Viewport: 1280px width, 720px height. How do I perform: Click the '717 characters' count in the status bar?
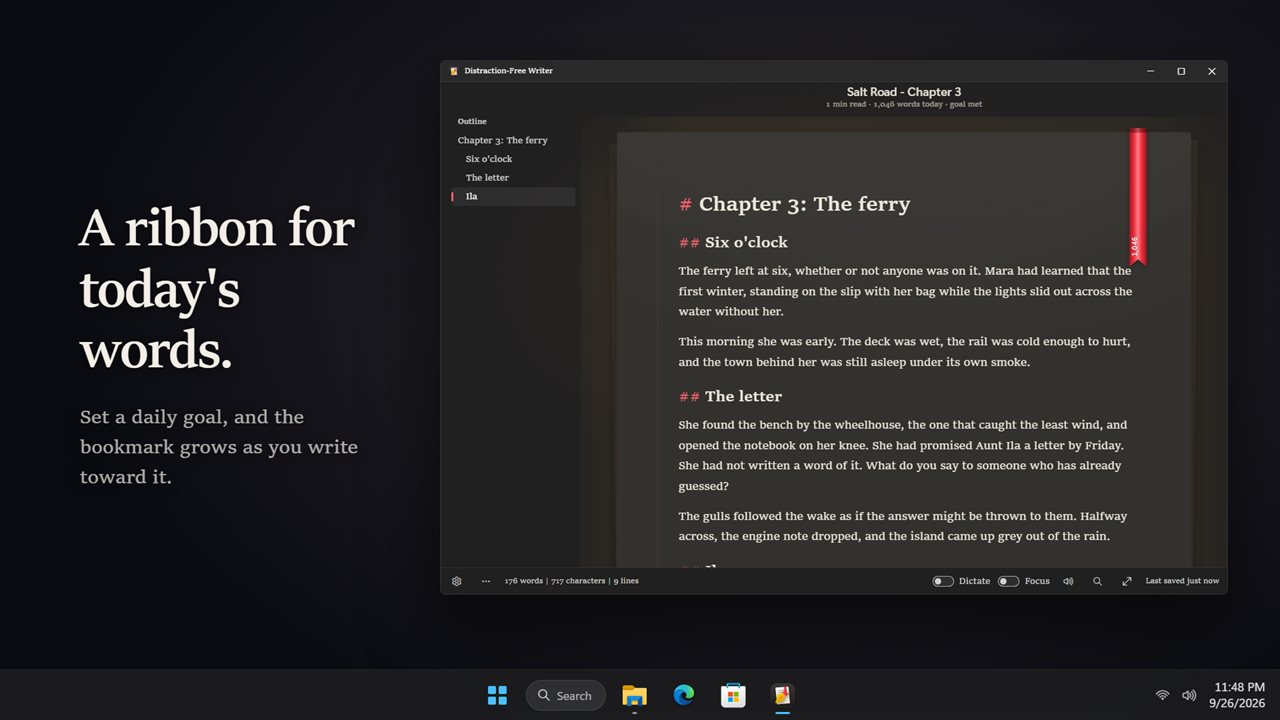578,581
